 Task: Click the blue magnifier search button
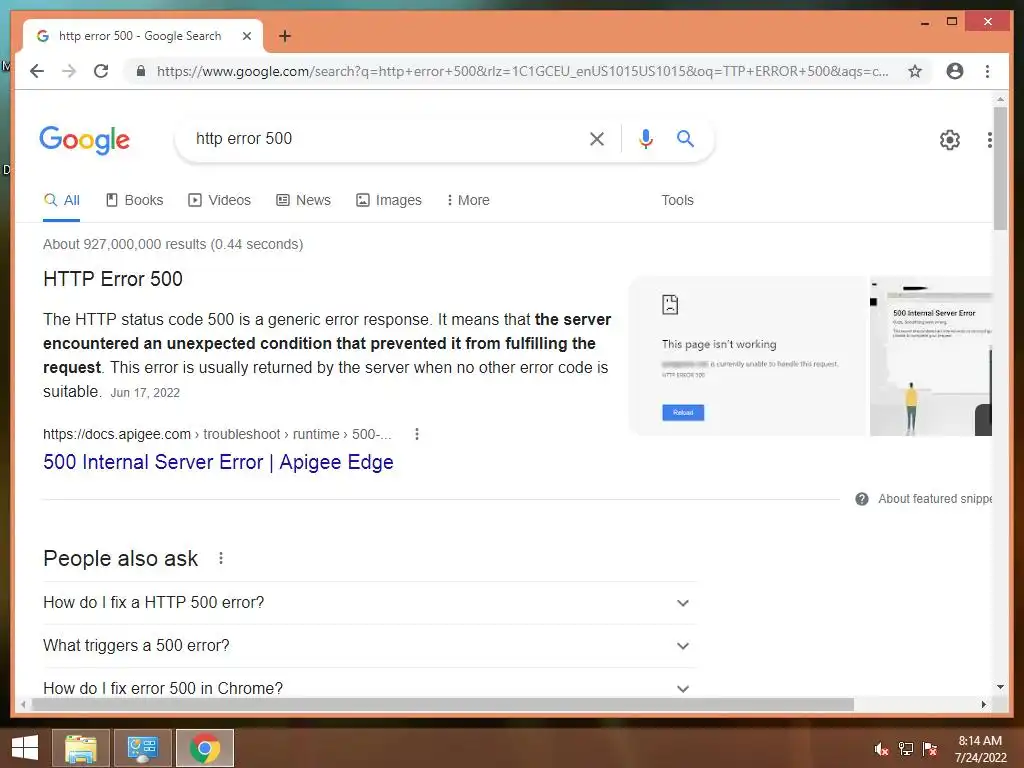click(x=685, y=138)
